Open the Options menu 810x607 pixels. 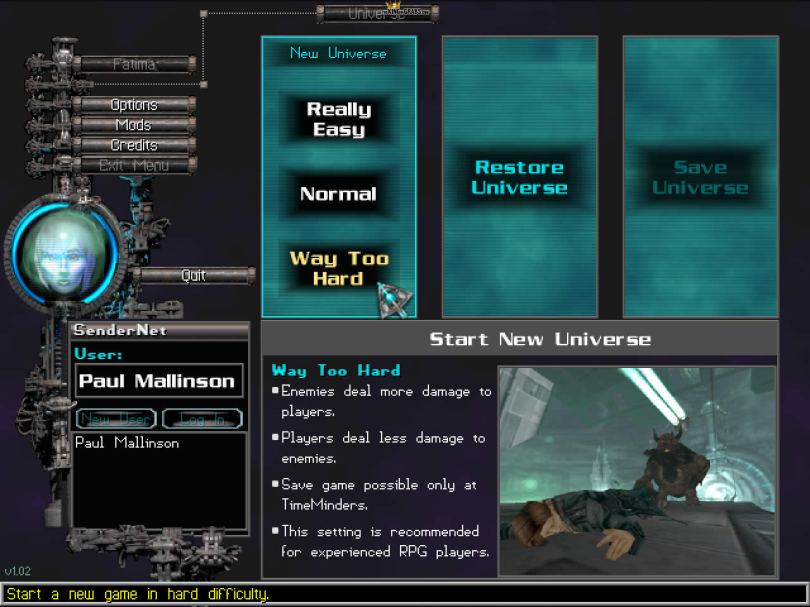134,105
